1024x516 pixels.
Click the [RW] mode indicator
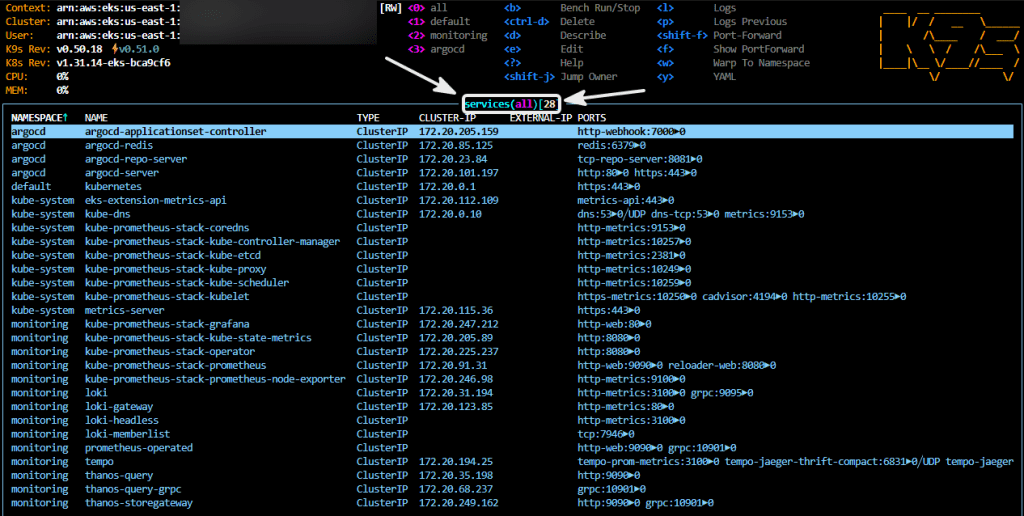(x=391, y=8)
